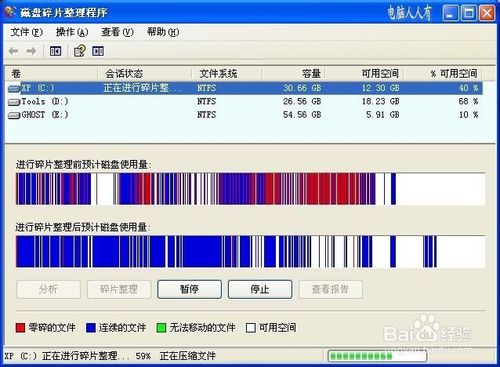This screenshot has width=500, height=367.
Task: Click the 可用空间 legend label
Action: pyautogui.click(x=278, y=328)
